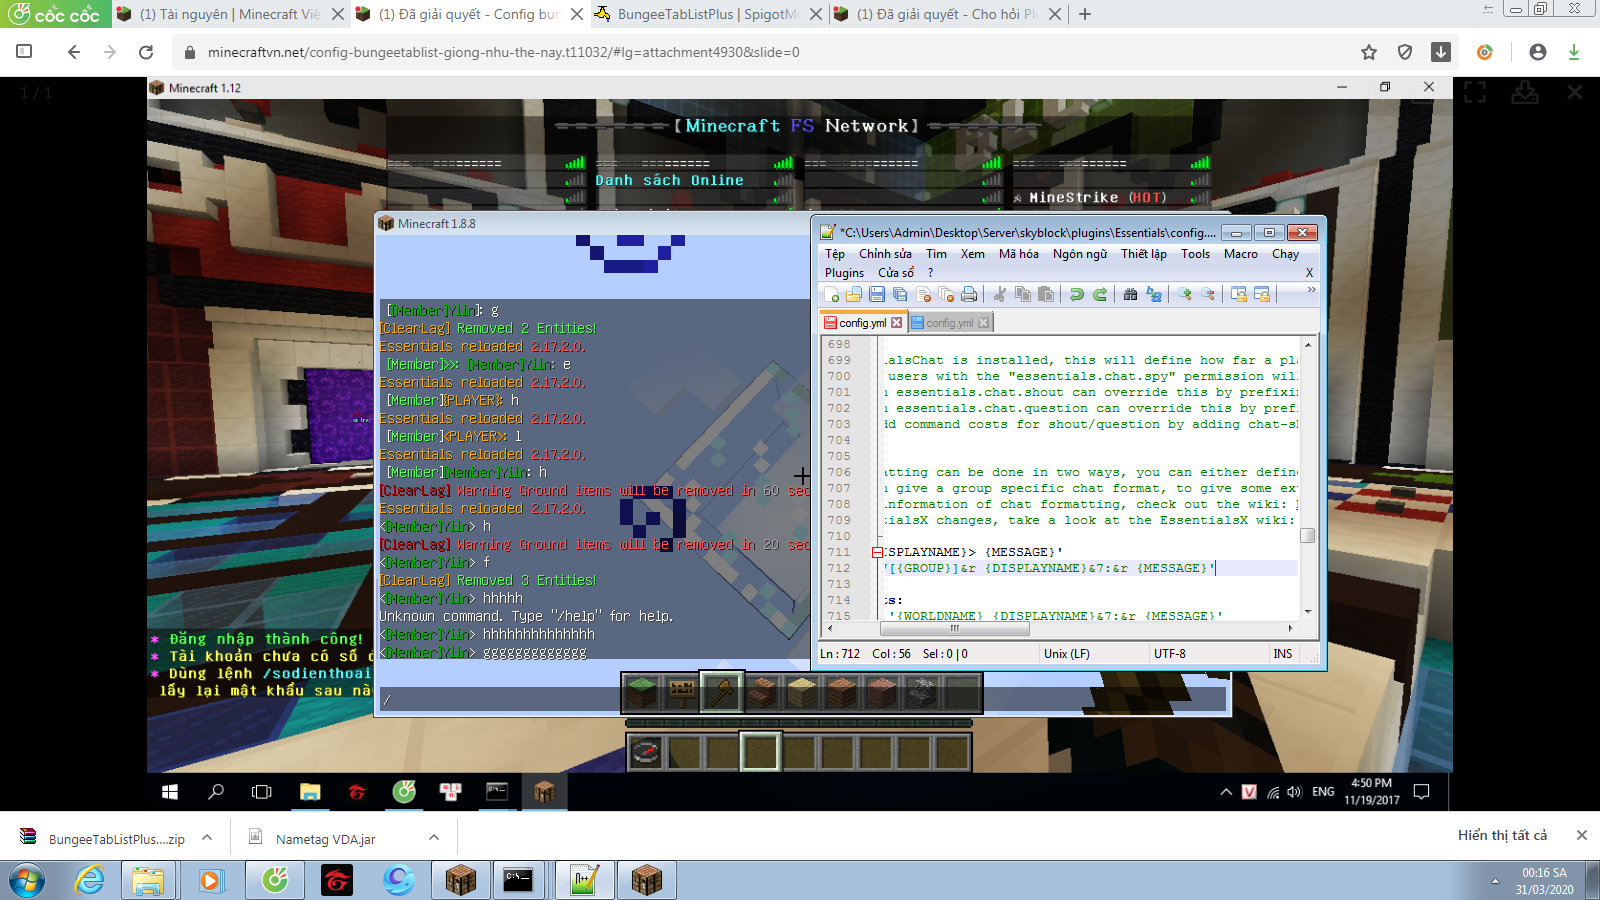The image size is (1600, 900).
Task: Click the scissors Cut icon in Notepad++
Action: click(x=999, y=294)
